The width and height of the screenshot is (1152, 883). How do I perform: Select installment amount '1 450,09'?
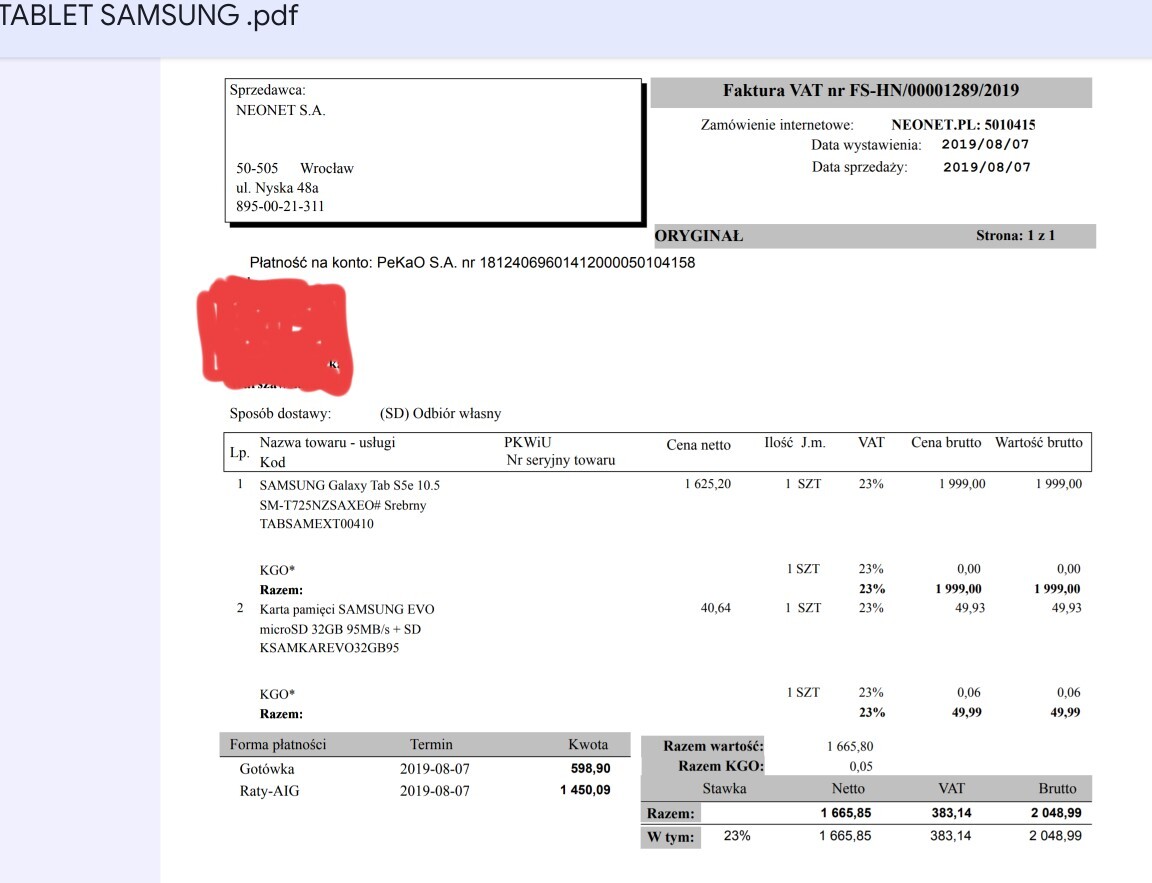[585, 790]
